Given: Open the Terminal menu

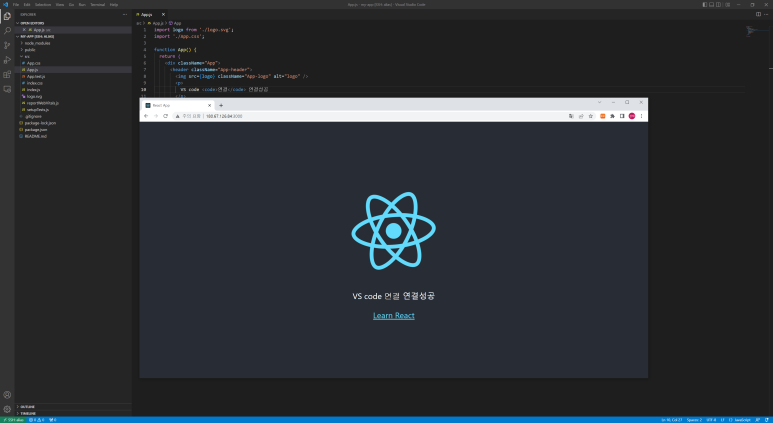Looking at the screenshot, I should coord(98,4).
